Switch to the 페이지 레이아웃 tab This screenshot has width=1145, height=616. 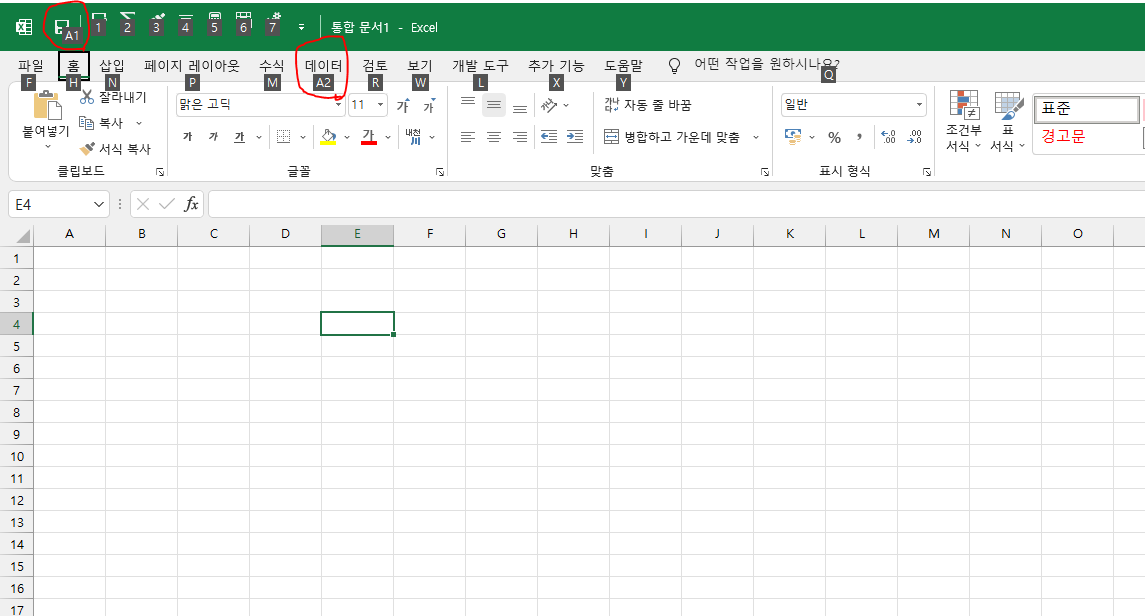[192, 66]
